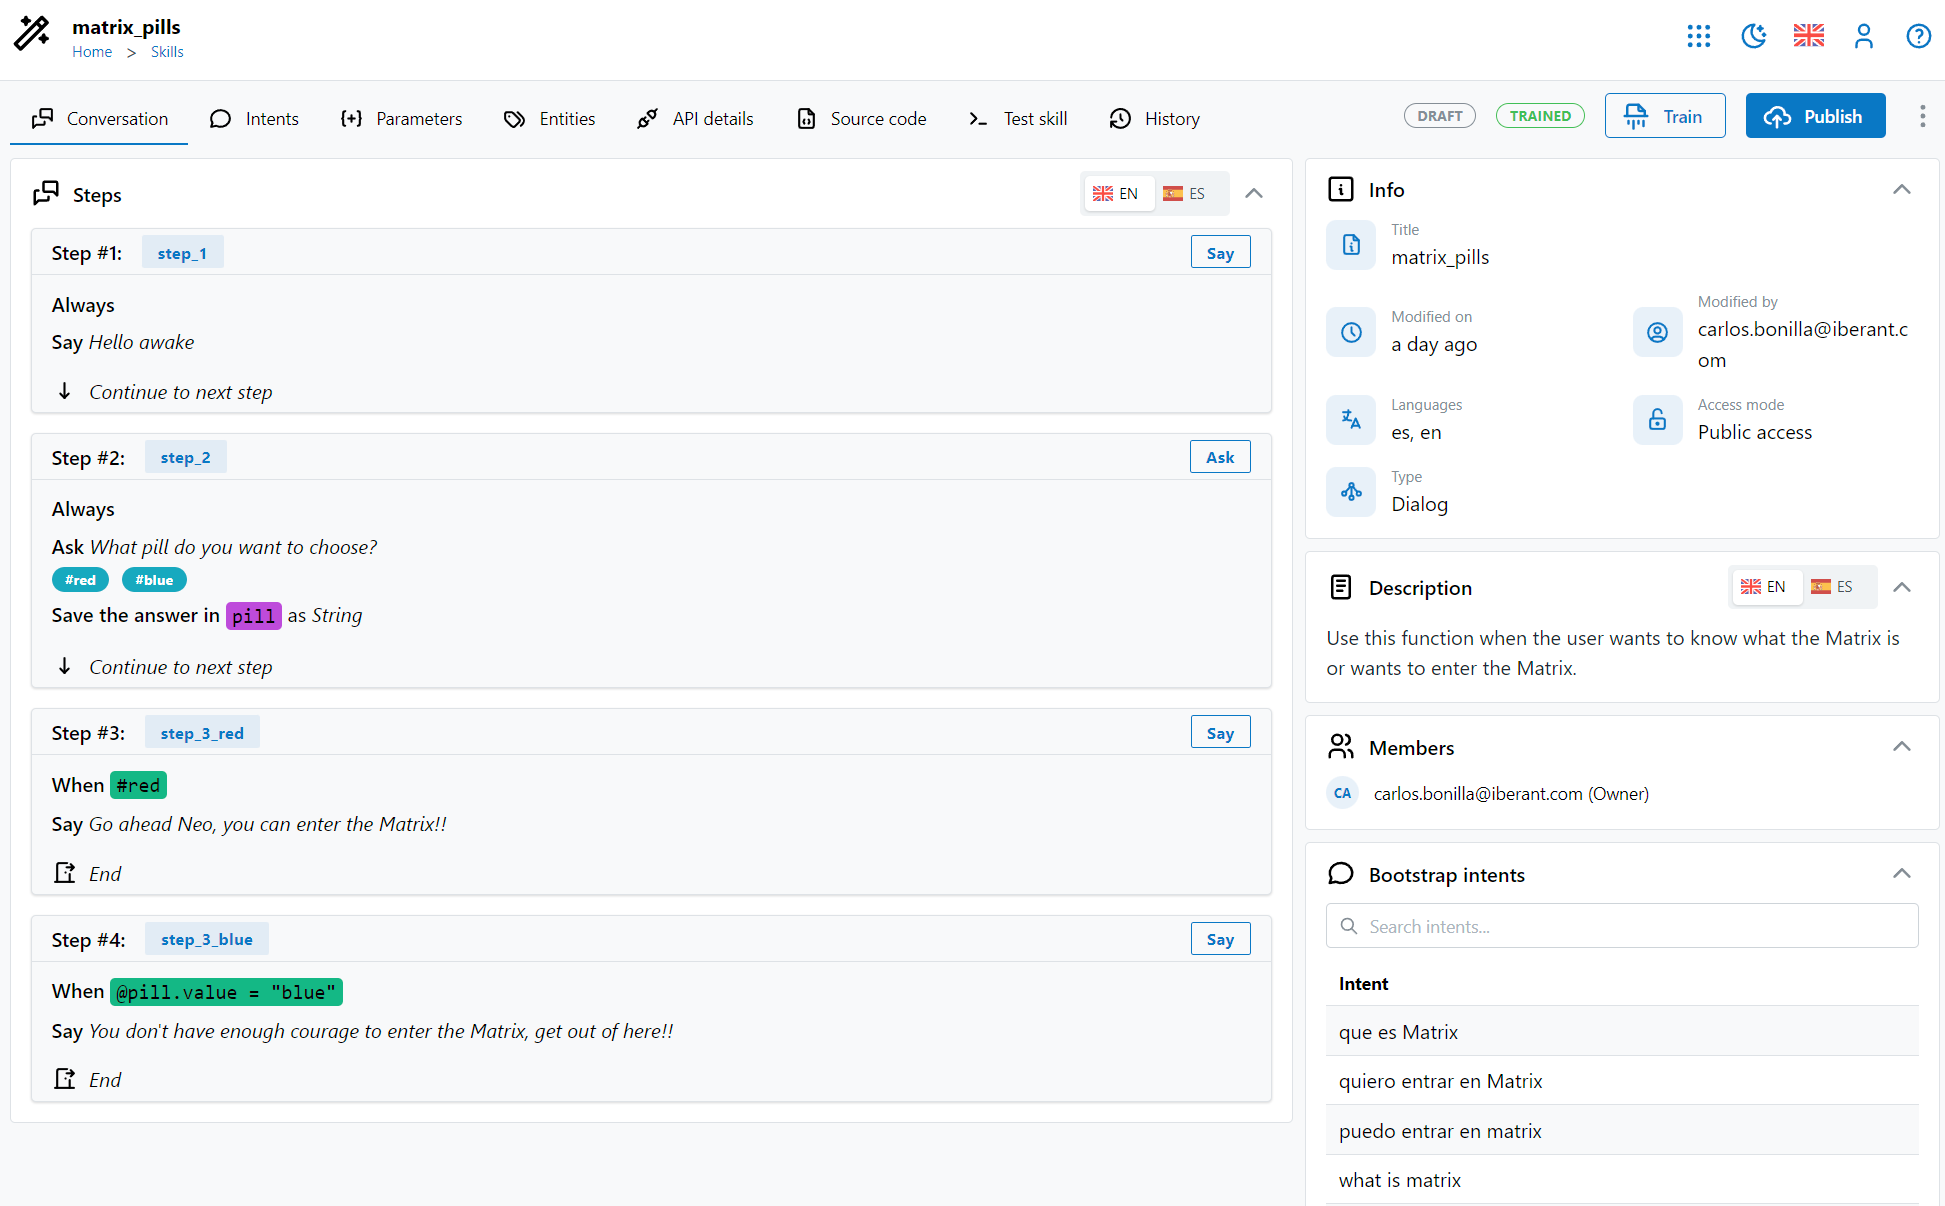Screen dimensions: 1945x1206
Task: Click the Languages translate icon
Action: coord(1351,420)
